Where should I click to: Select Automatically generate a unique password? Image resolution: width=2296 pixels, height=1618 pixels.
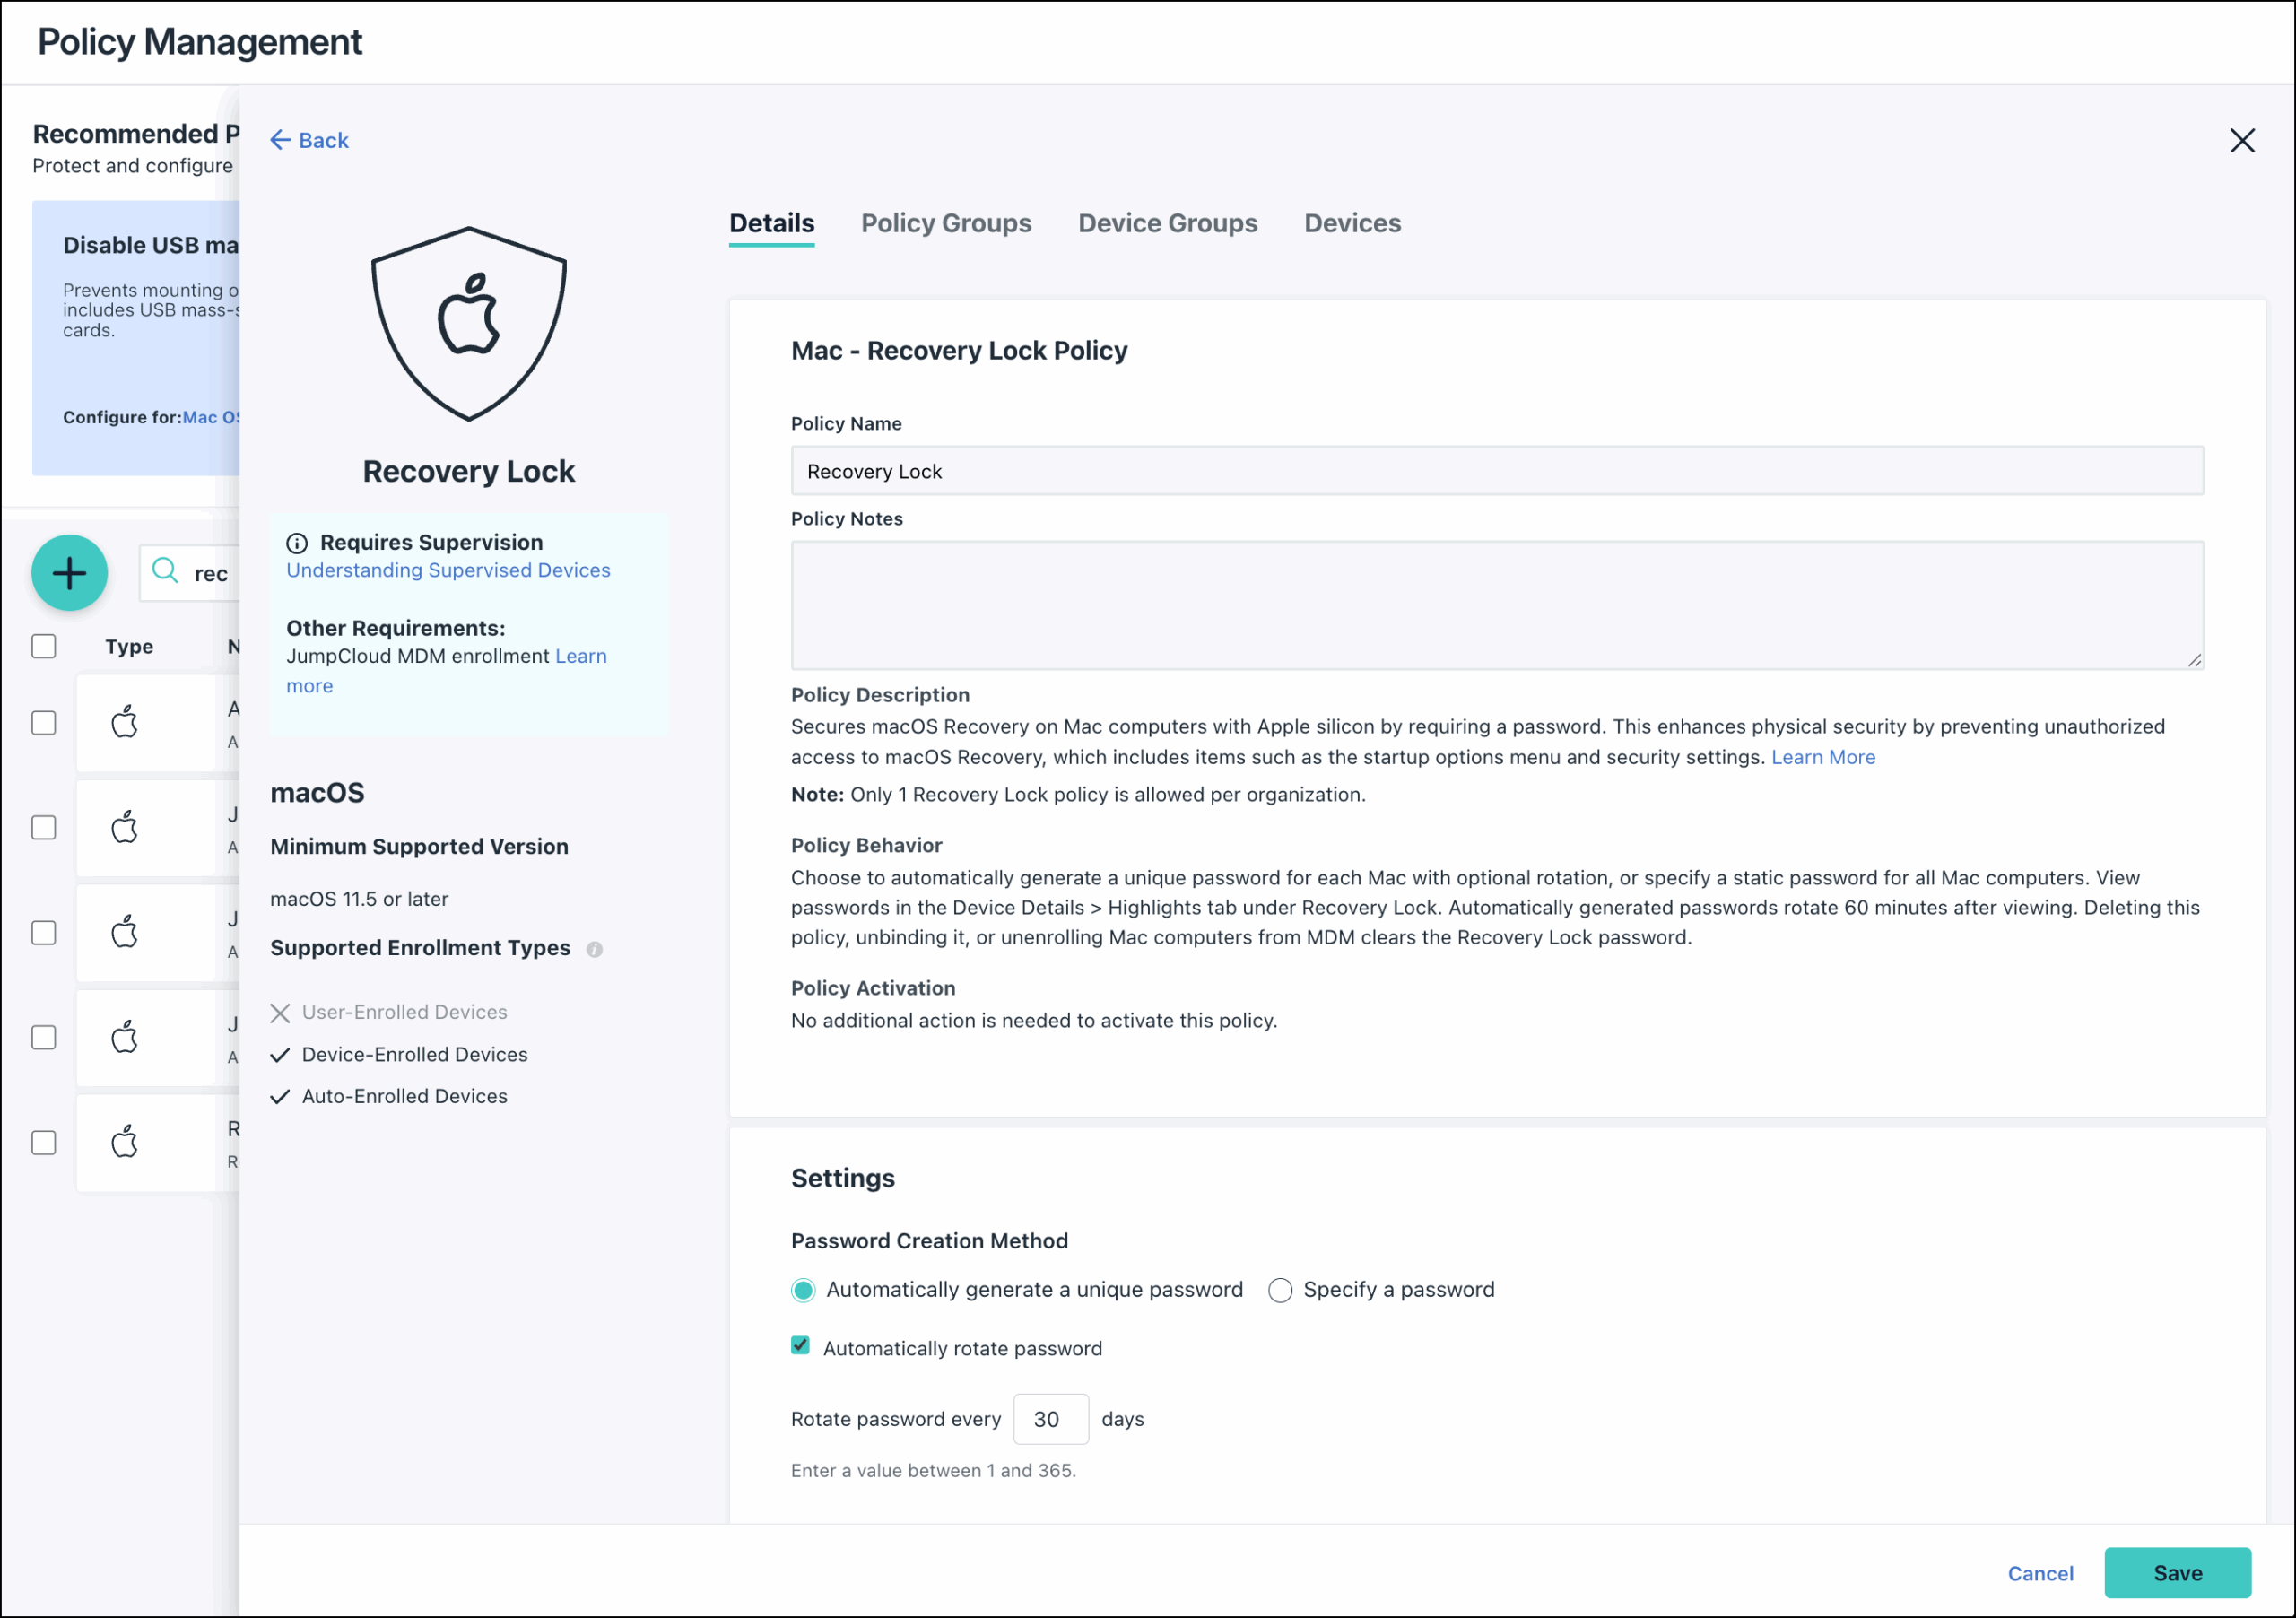click(x=803, y=1290)
